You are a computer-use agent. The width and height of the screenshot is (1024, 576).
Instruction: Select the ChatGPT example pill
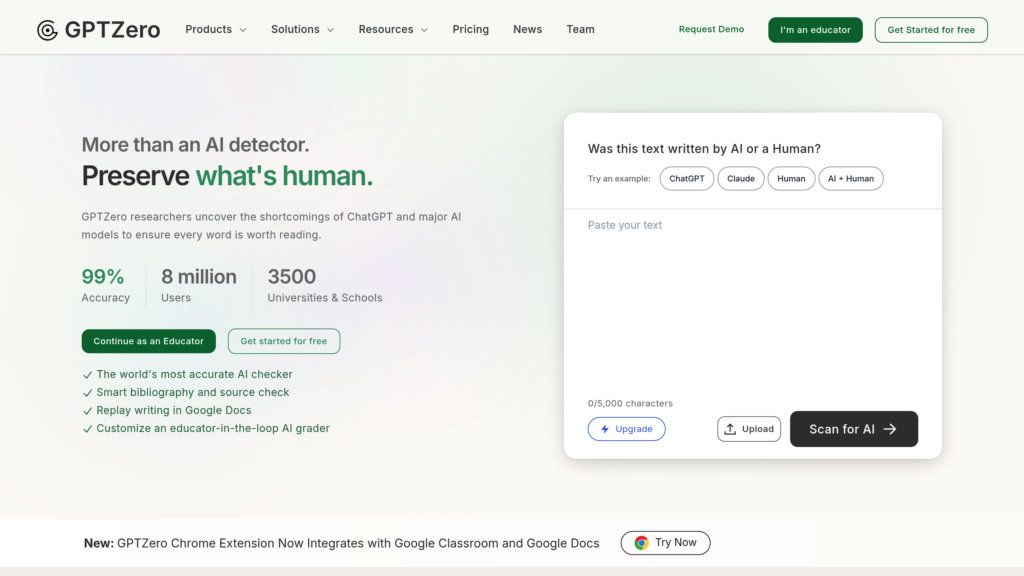click(x=686, y=178)
